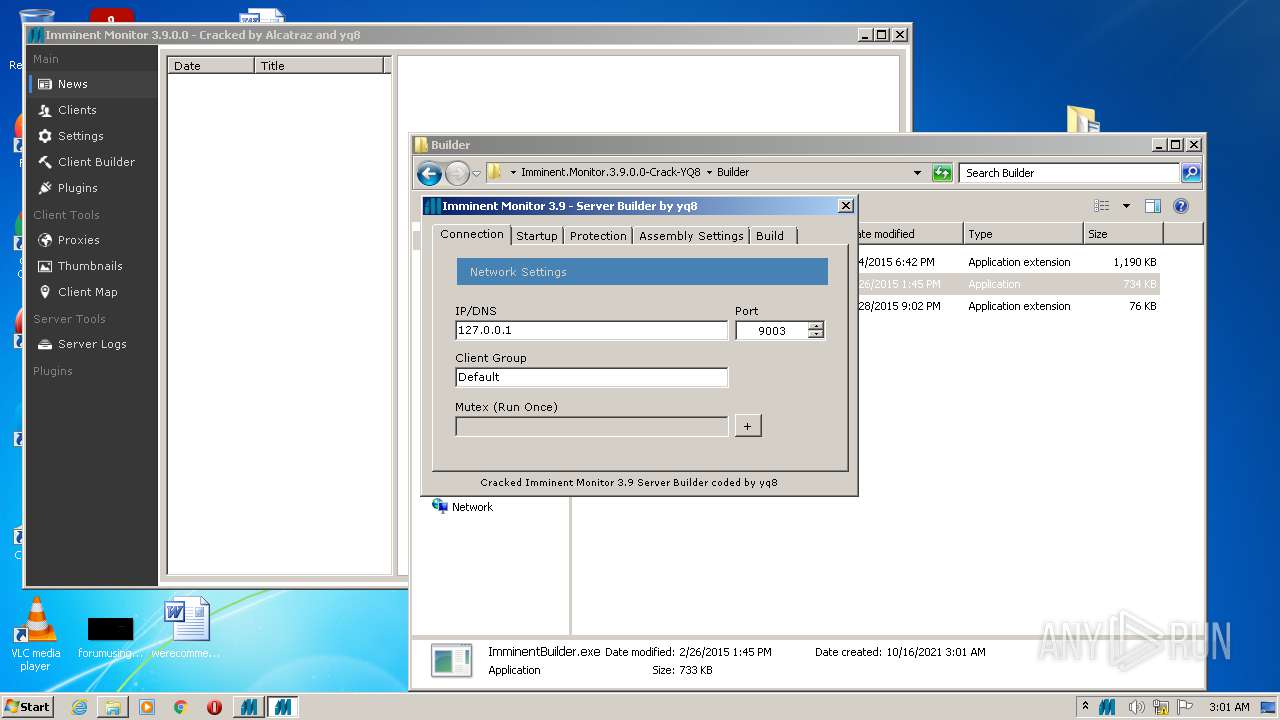The height and width of the screenshot is (720, 1280).
Task: Focus the Search Builder box
Action: click(1069, 173)
